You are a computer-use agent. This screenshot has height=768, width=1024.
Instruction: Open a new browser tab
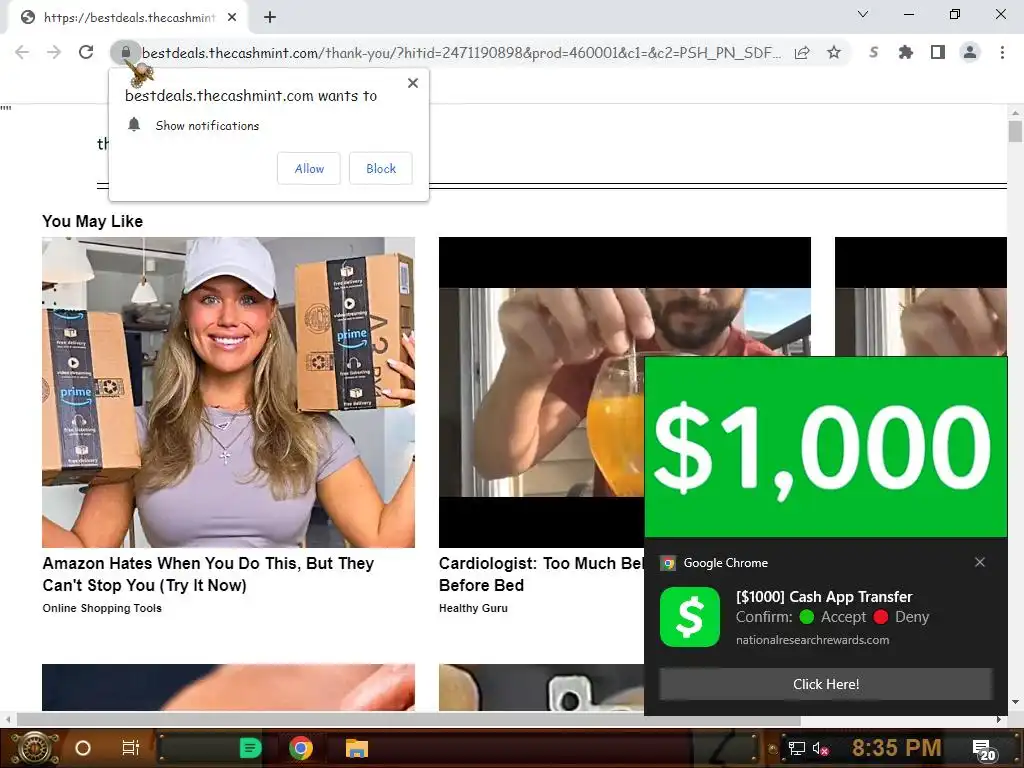pos(270,18)
